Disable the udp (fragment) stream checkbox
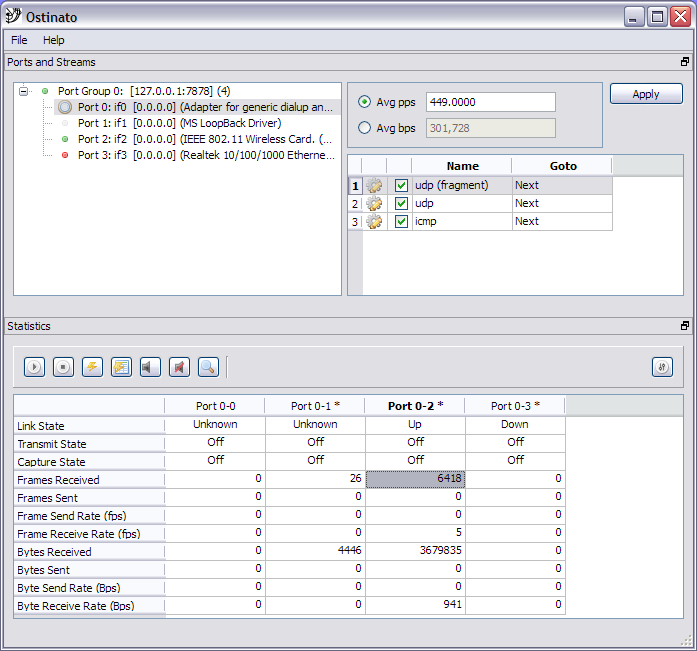Image resolution: width=697 pixels, height=651 pixels. point(401,185)
